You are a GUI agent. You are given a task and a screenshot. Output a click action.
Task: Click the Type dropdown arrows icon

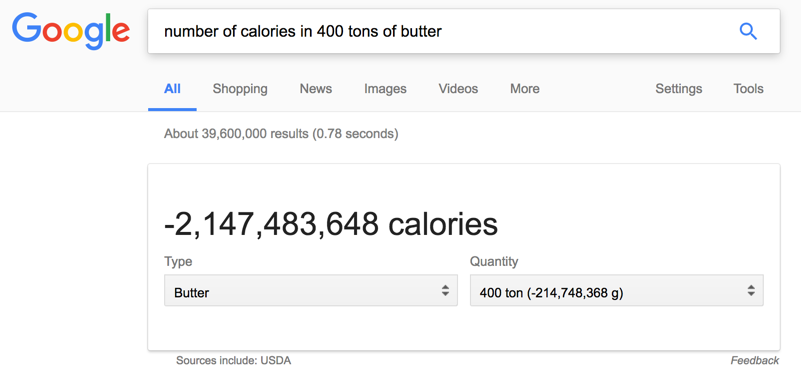coord(445,290)
